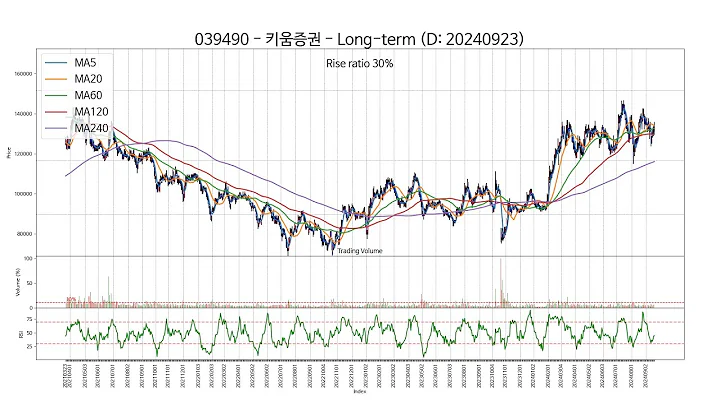Click the RSI axis tick 75

coord(29,319)
